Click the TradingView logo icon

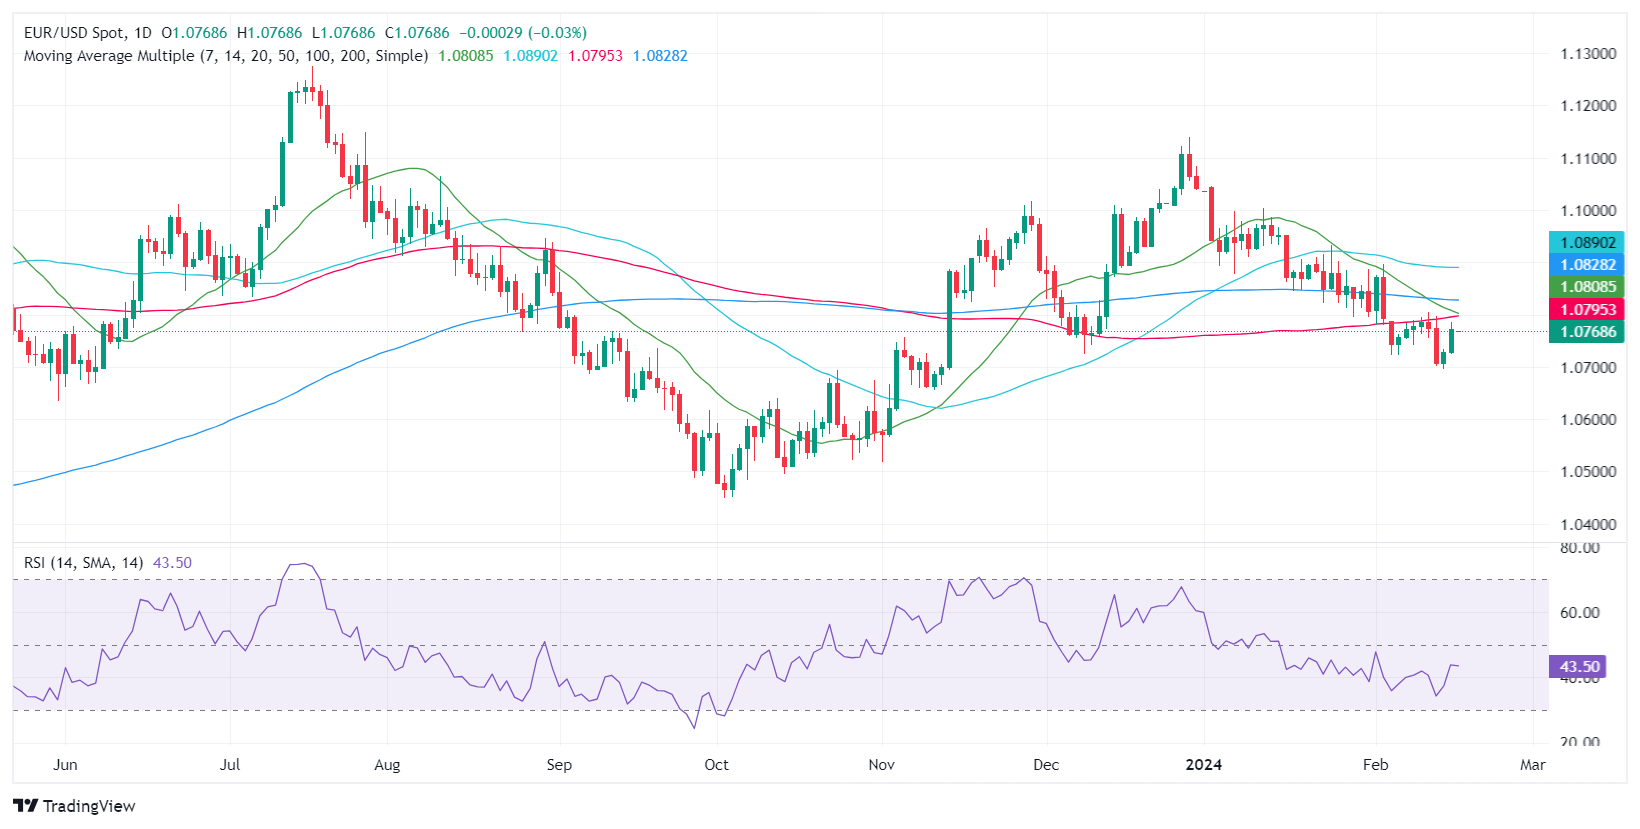(x=26, y=806)
